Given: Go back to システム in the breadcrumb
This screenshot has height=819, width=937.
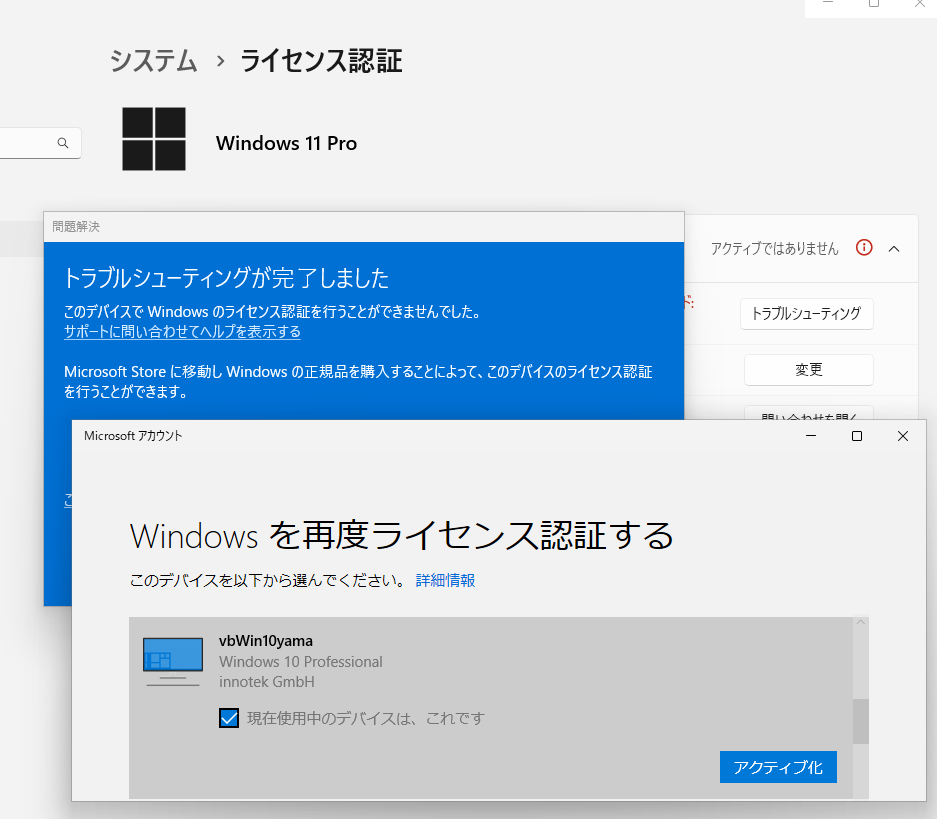Looking at the screenshot, I should coord(153,61).
